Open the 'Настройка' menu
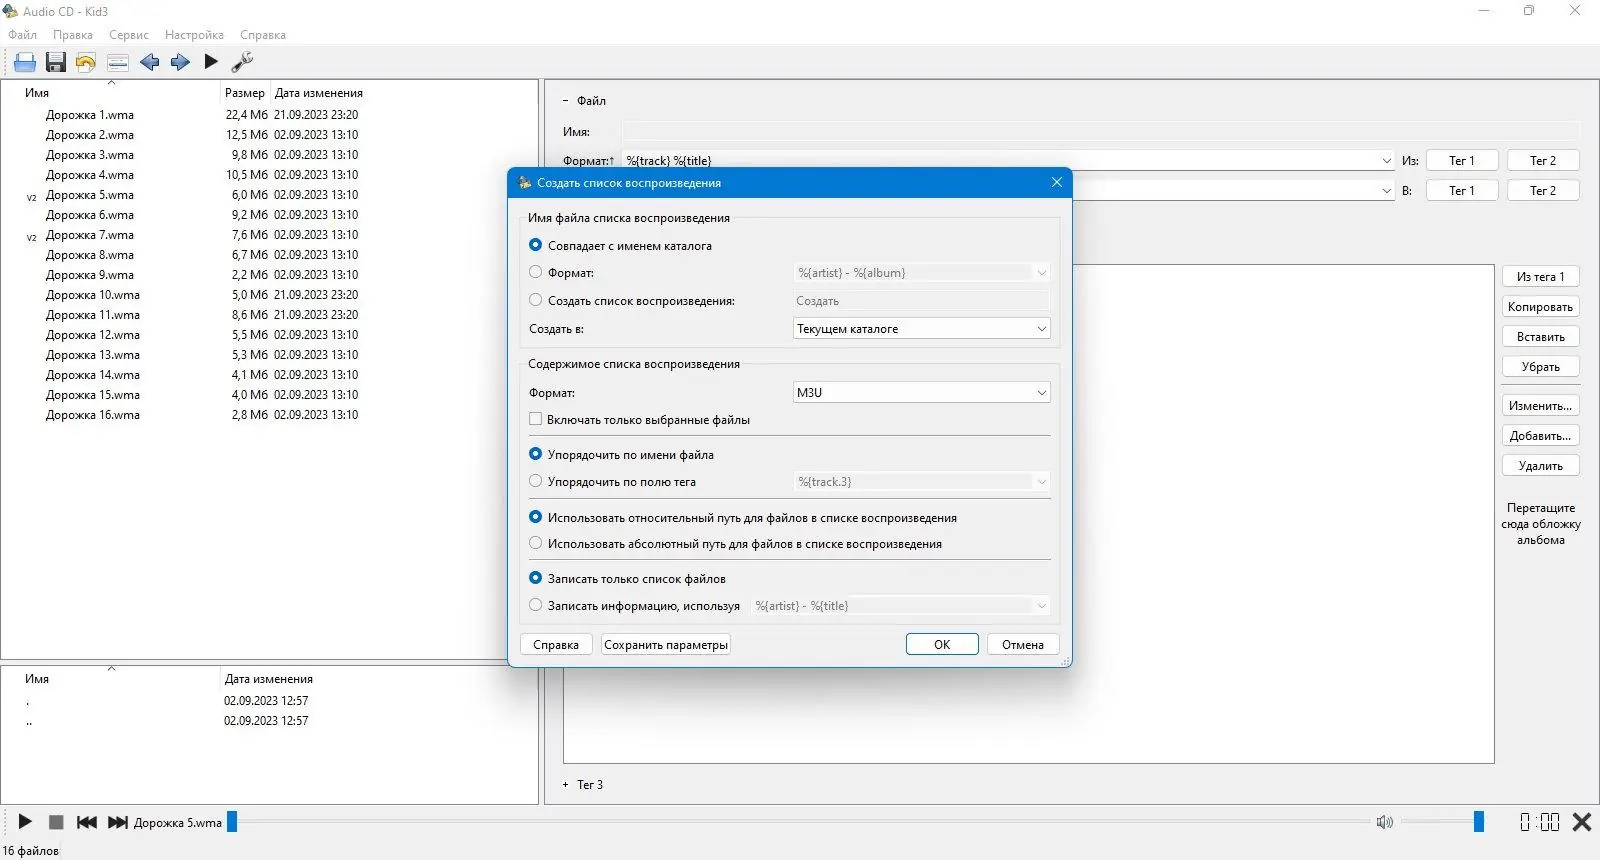 (x=194, y=34)
